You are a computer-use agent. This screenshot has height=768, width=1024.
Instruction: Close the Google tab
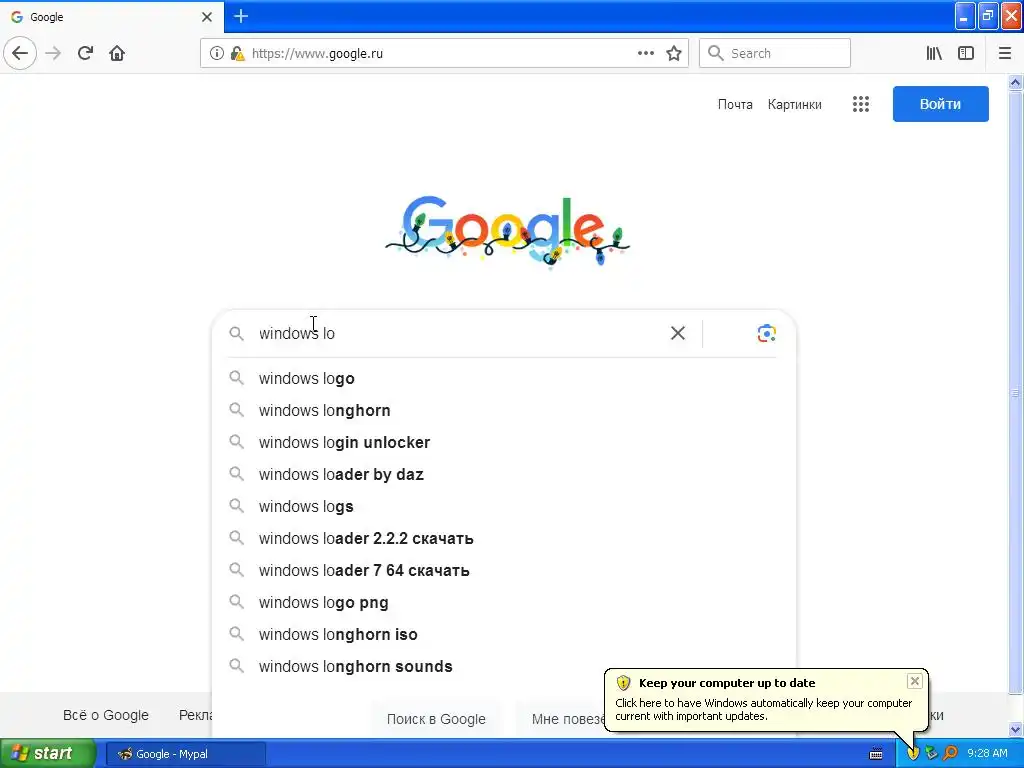click(207, 17)
